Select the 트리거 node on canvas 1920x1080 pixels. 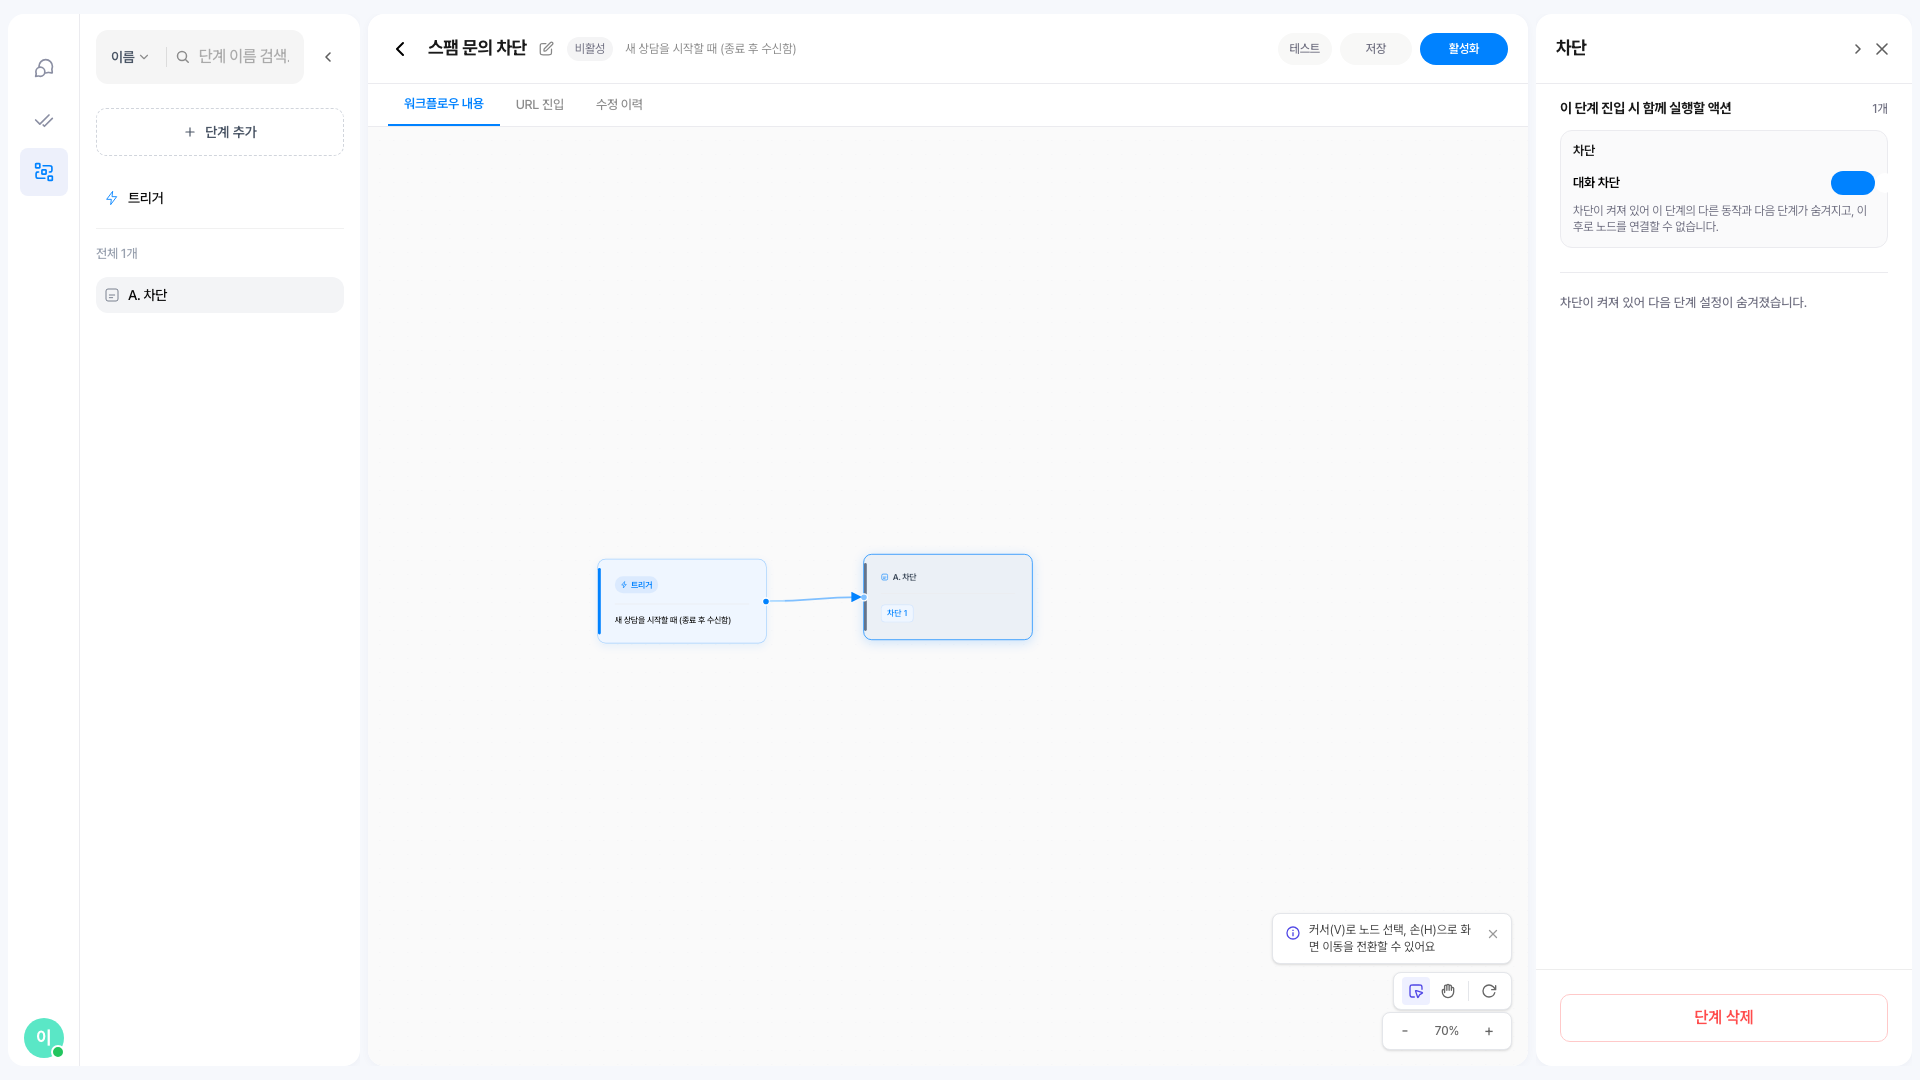click(x=682, y=601)
